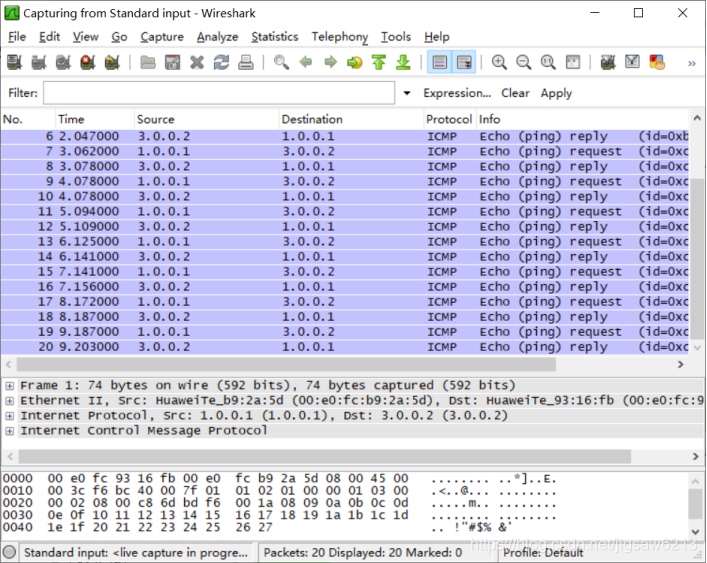Expand the Frame 1 tree node

9,386
